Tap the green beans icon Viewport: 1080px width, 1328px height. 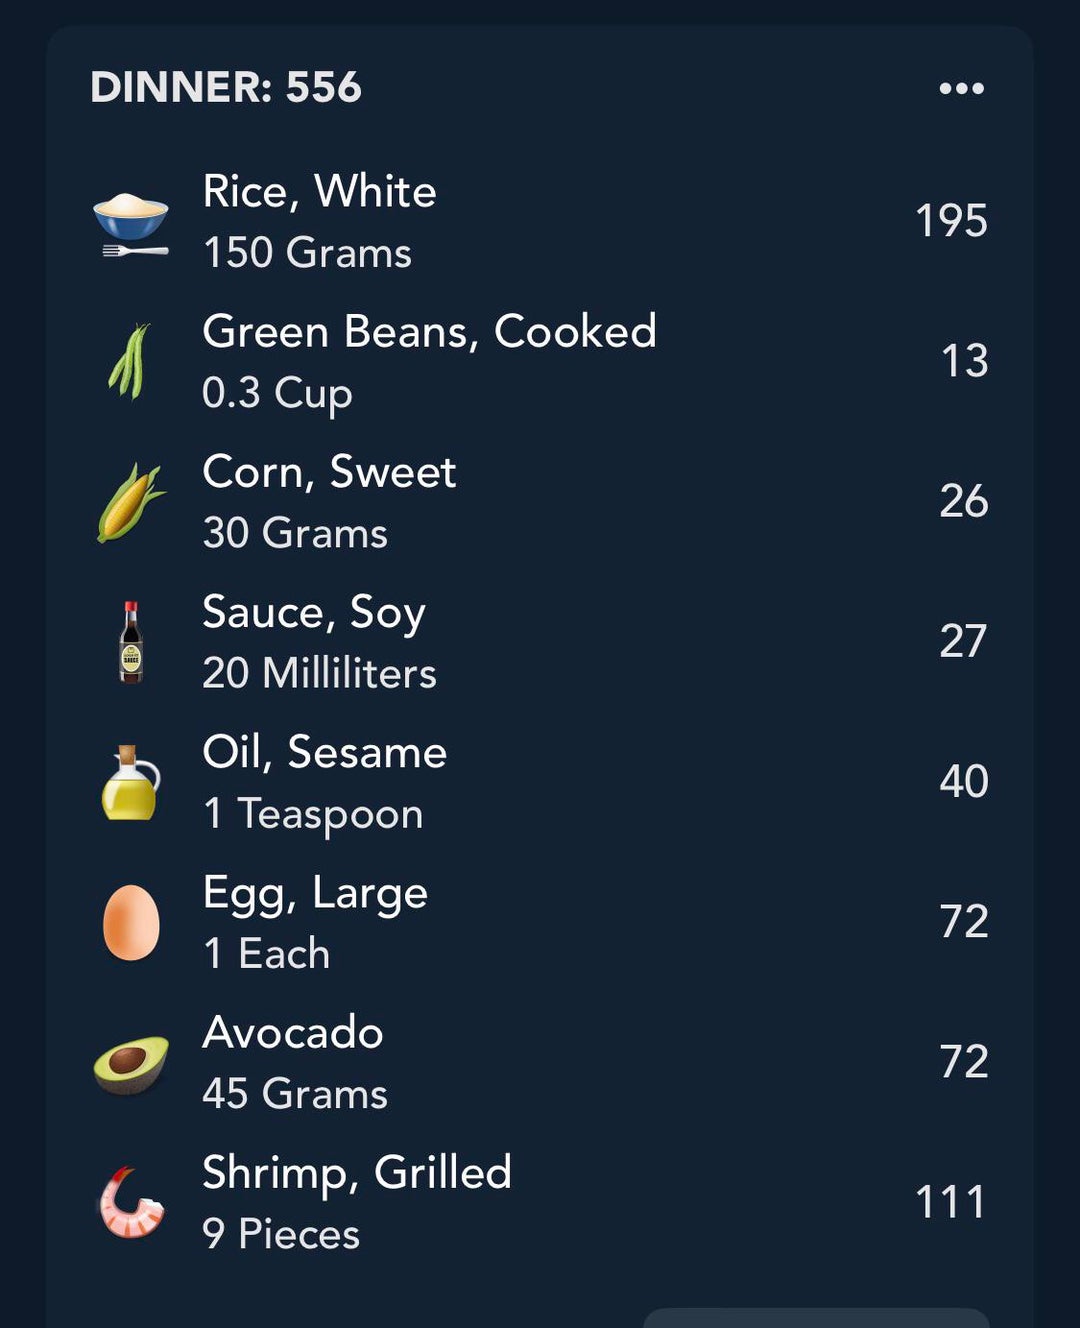coord(130,362)
